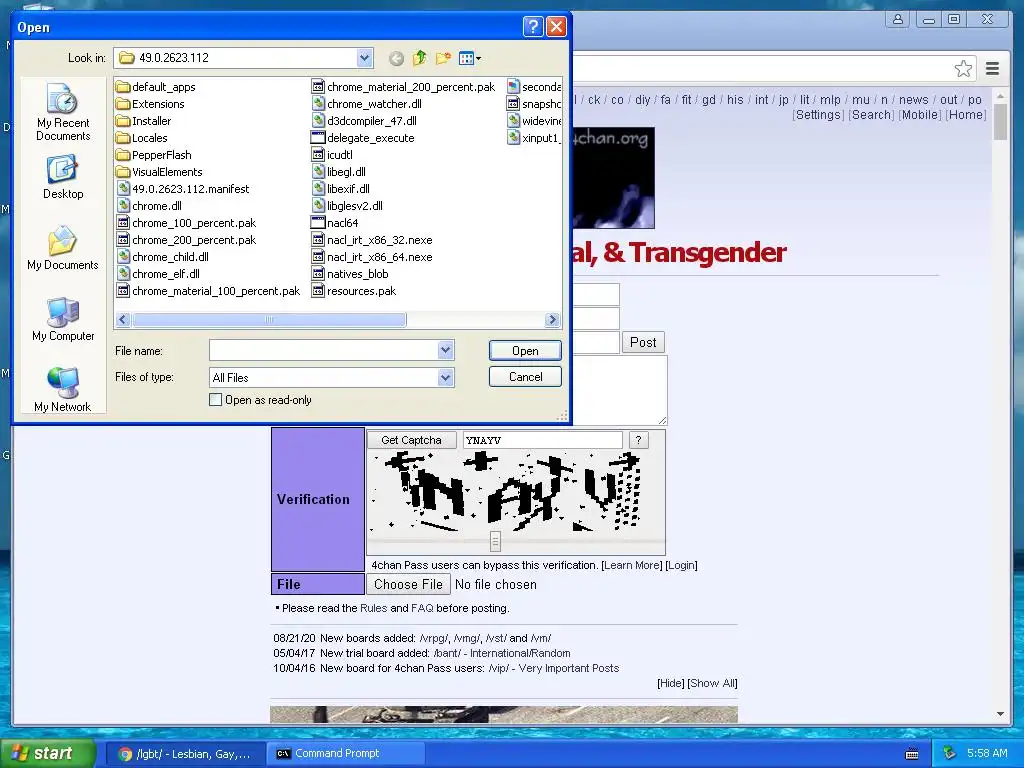Click the captcha slider handle
This screenshot has width=1024, height=768.
pos(495,541)
